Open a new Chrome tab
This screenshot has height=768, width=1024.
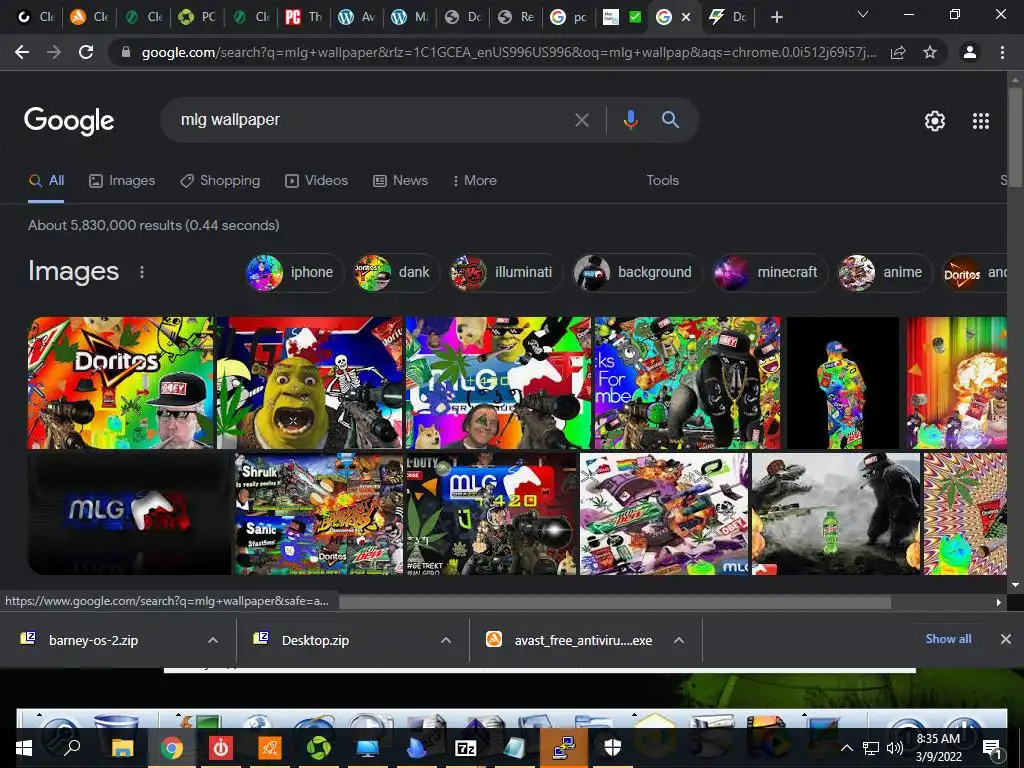click(776, 18)
